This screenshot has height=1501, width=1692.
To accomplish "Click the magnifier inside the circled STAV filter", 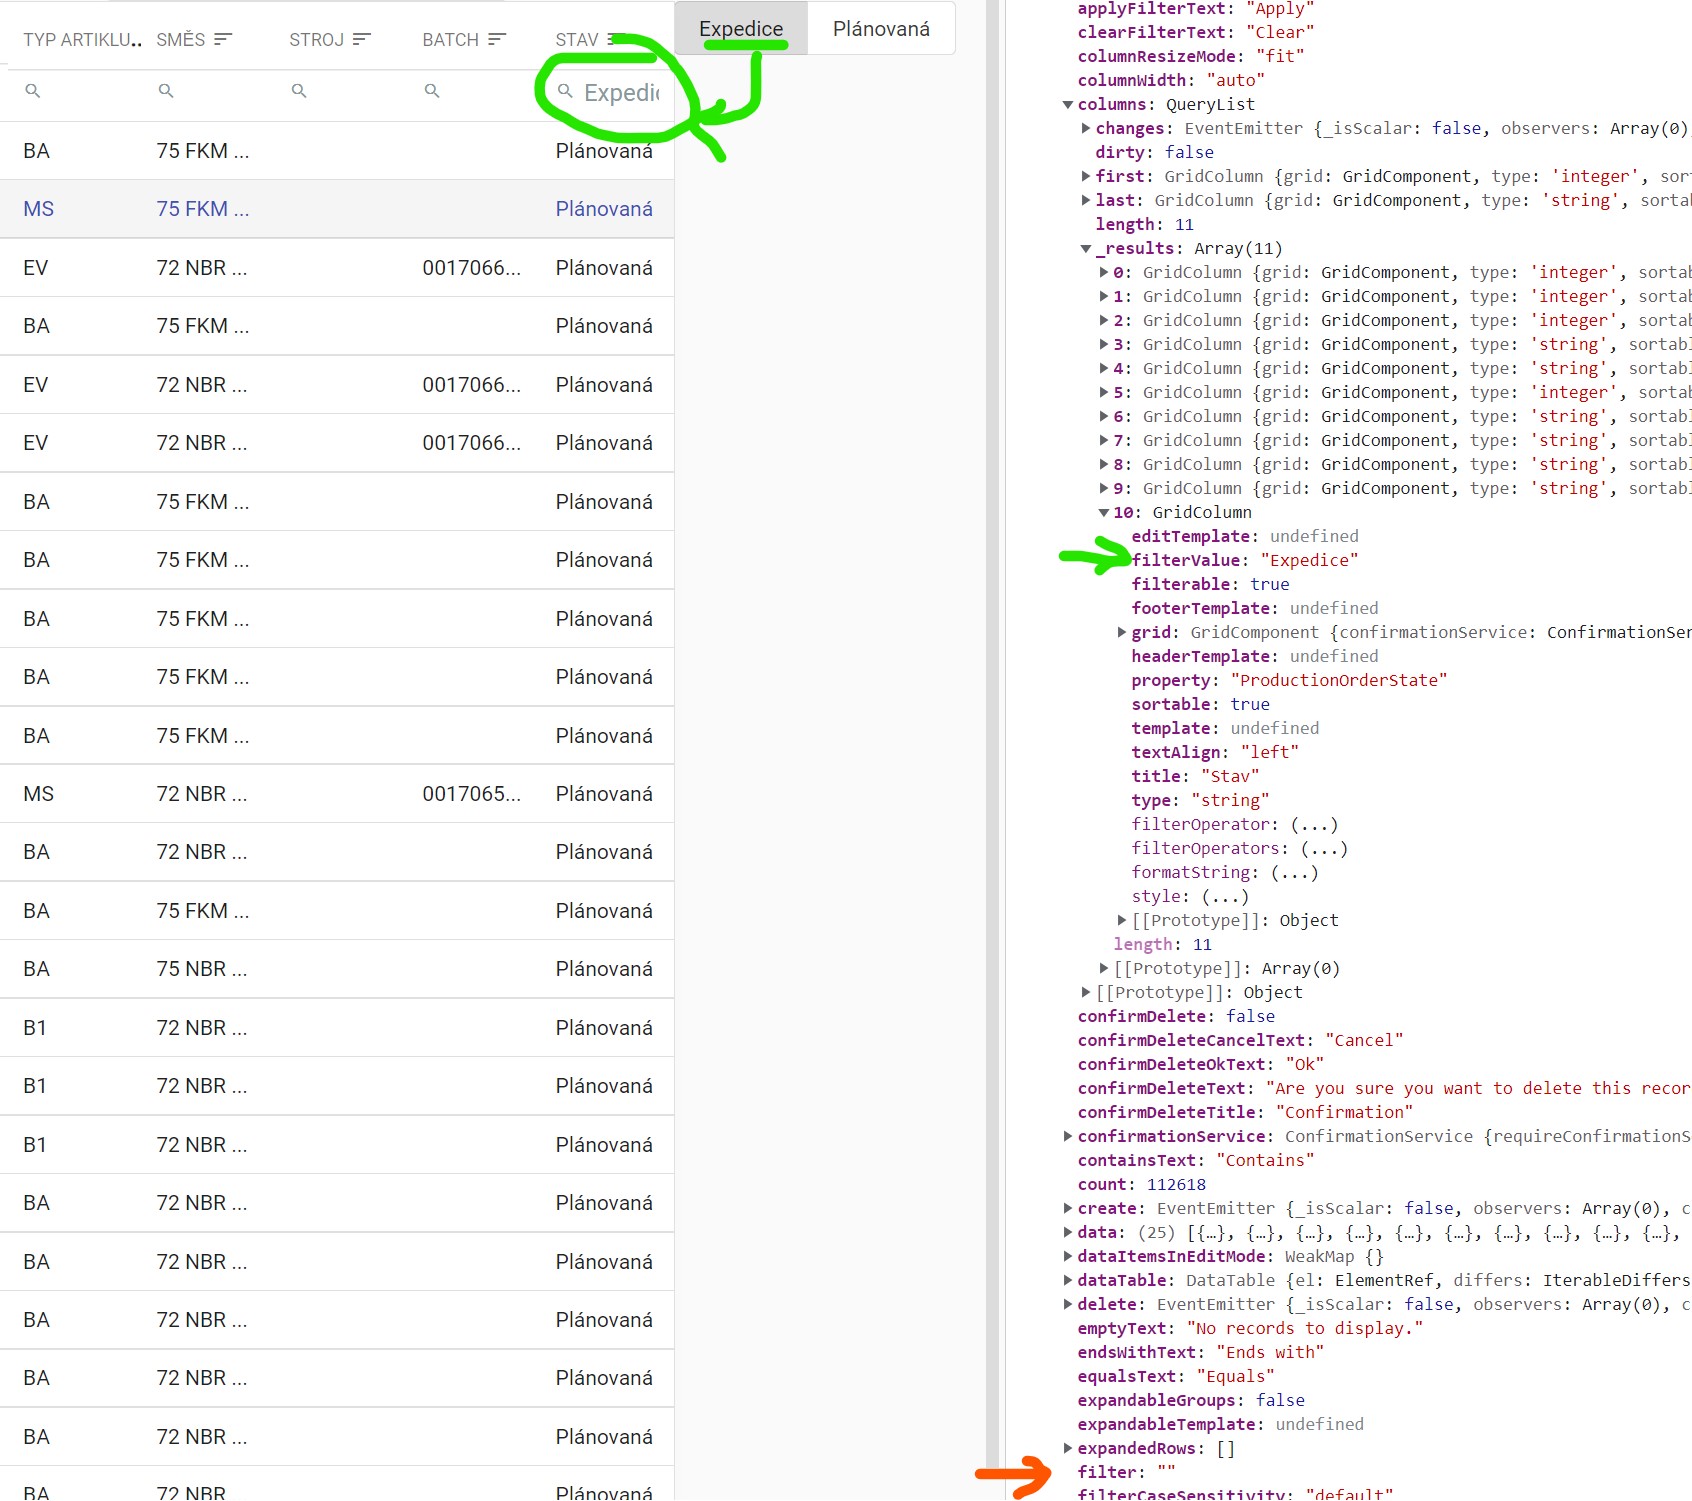I will pos(566,92).
